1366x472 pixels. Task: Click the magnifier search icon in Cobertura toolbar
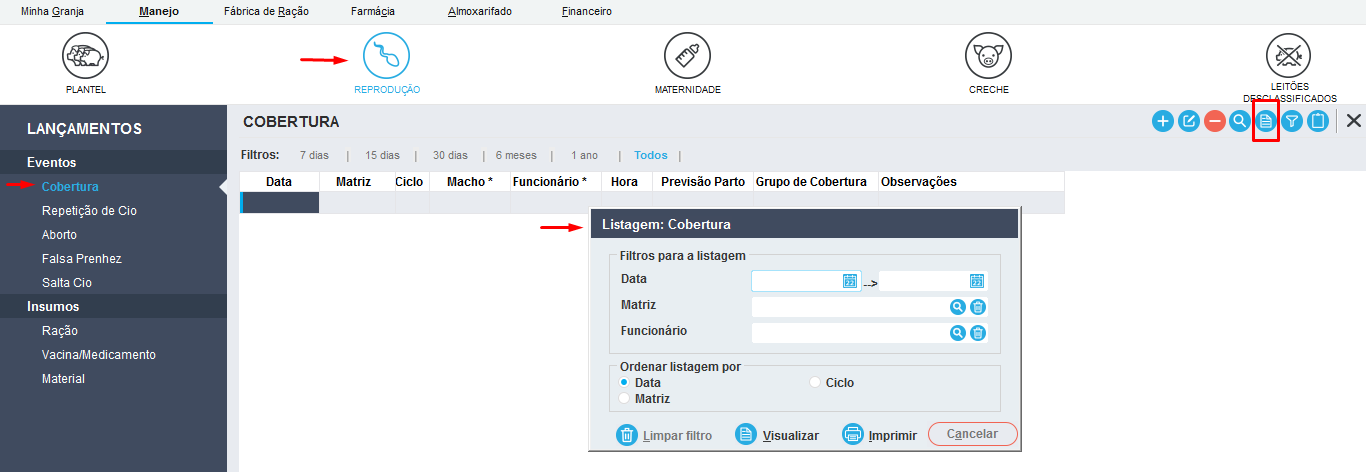1240,121
